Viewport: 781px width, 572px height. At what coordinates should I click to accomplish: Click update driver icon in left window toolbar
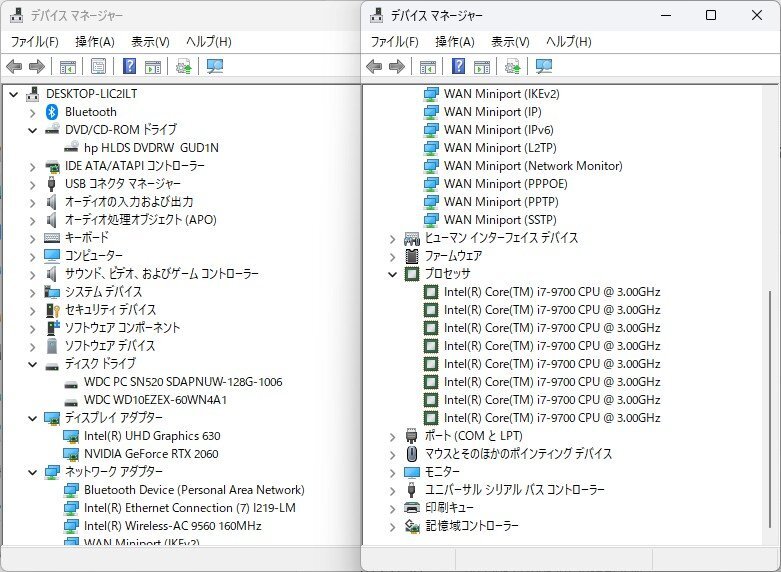pos(183,66)
